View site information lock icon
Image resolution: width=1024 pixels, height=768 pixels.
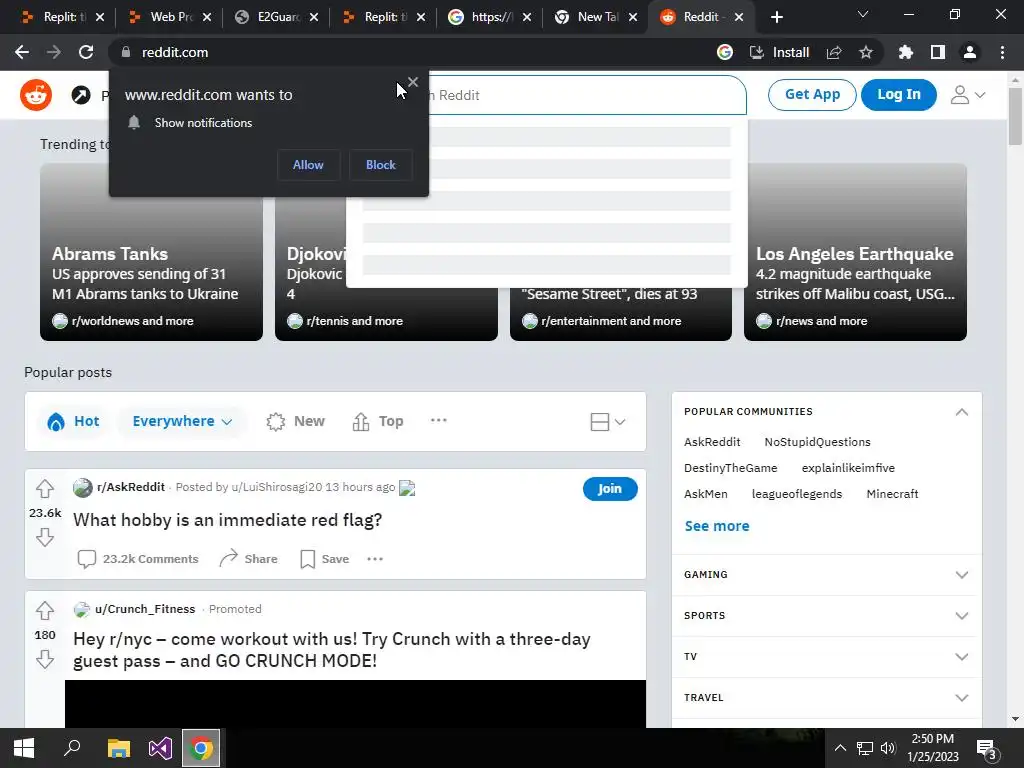(x=126, y=52)
